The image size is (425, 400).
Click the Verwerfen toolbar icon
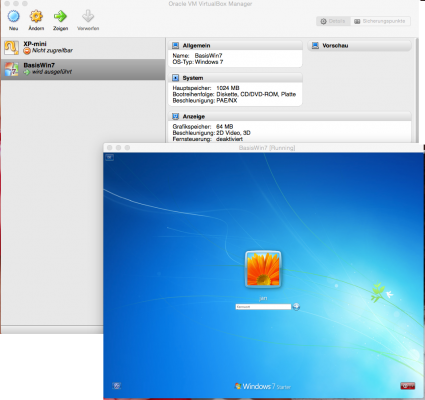tap(88, 16)
